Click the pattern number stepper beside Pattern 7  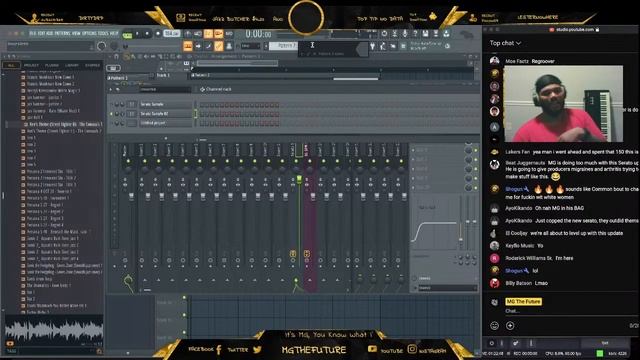point(266,46)
